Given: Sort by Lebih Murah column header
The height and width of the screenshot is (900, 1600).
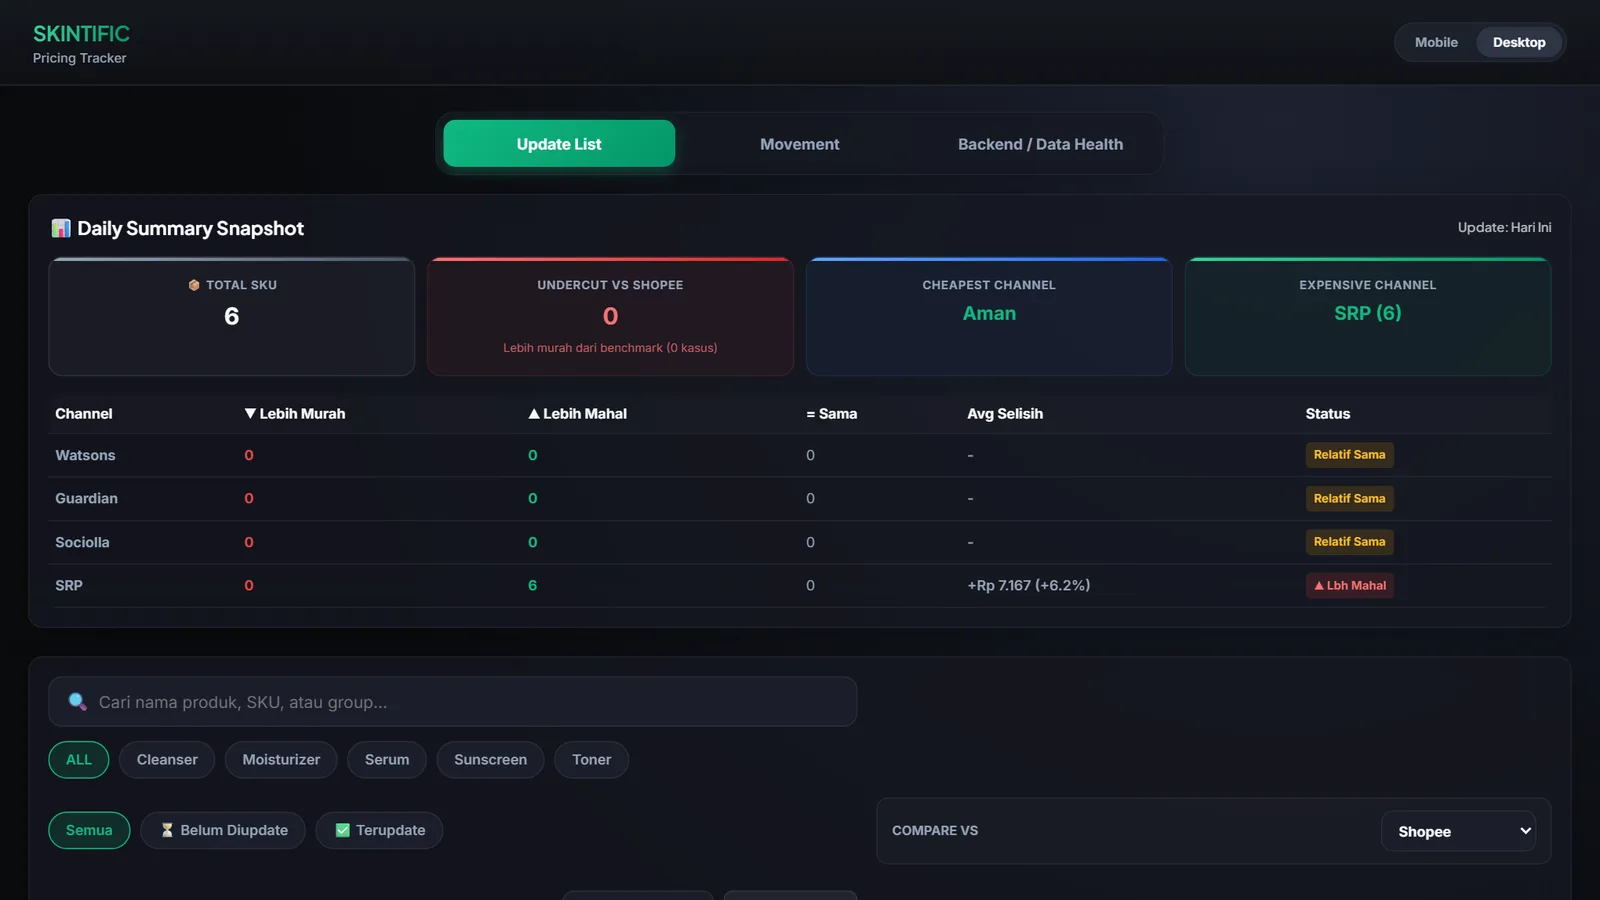Looking at the screenshot, I should [295, 414].
